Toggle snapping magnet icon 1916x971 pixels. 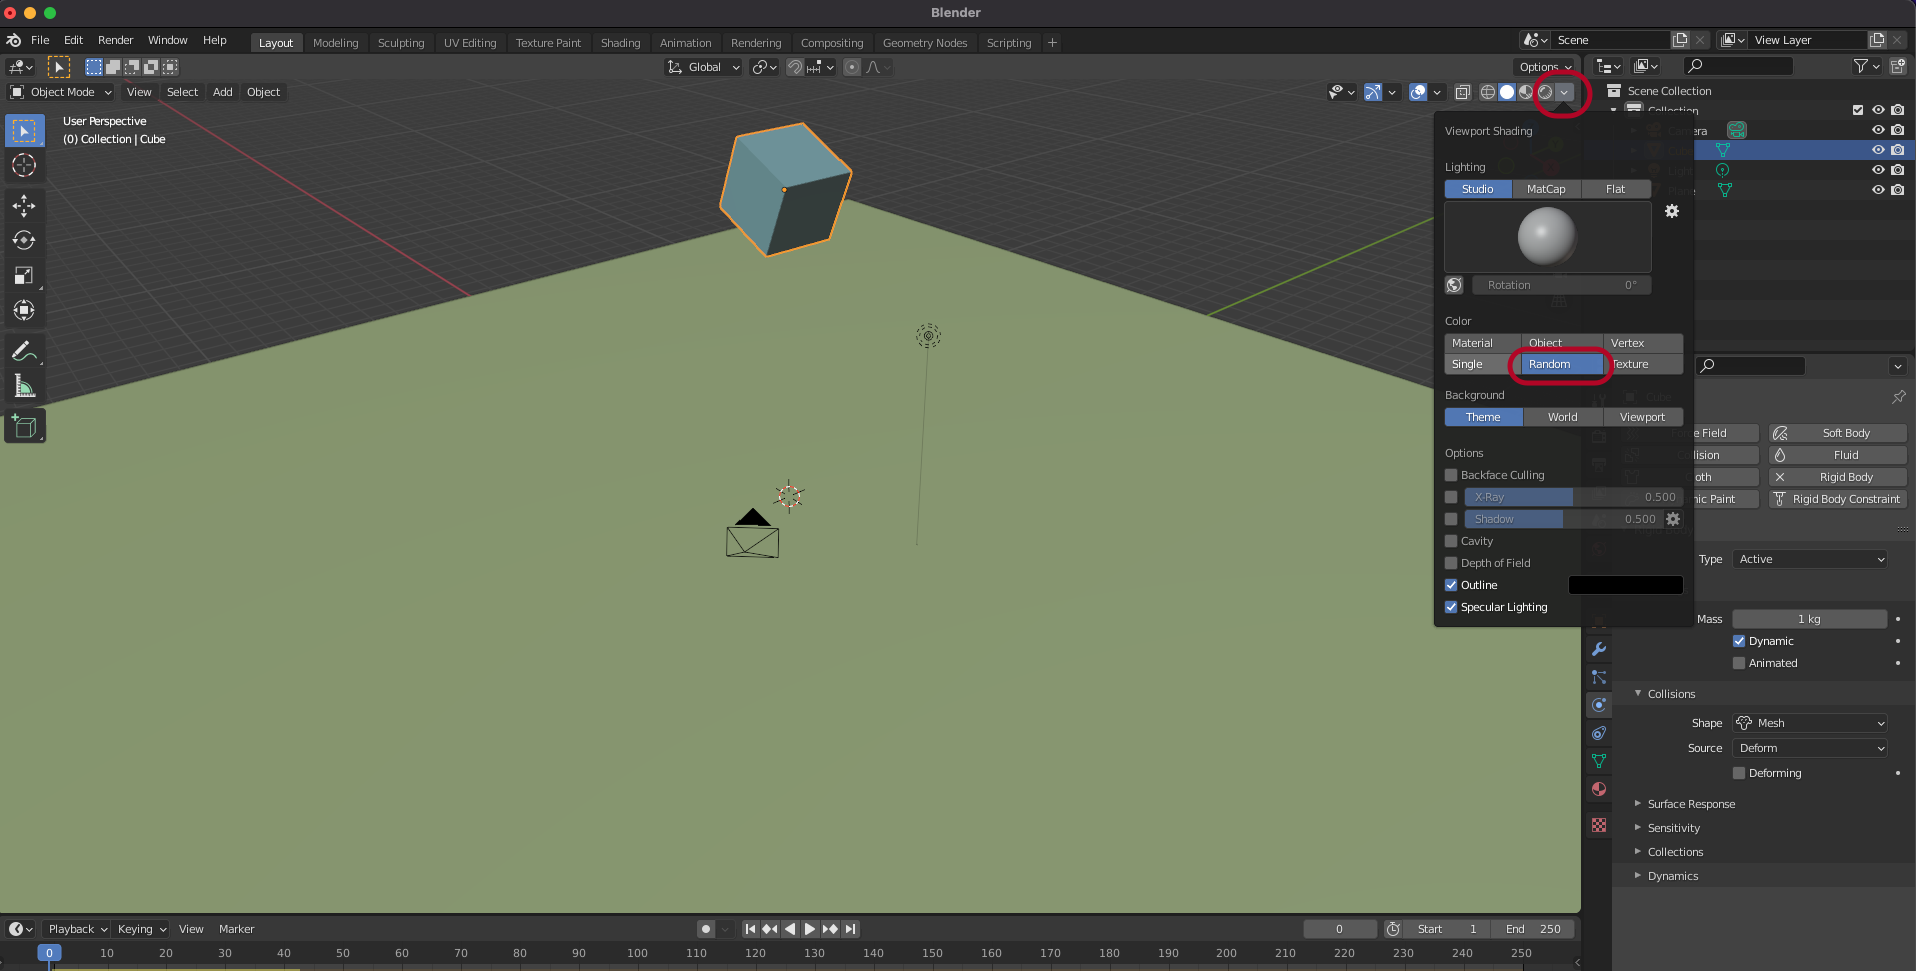tap(795, 67)
